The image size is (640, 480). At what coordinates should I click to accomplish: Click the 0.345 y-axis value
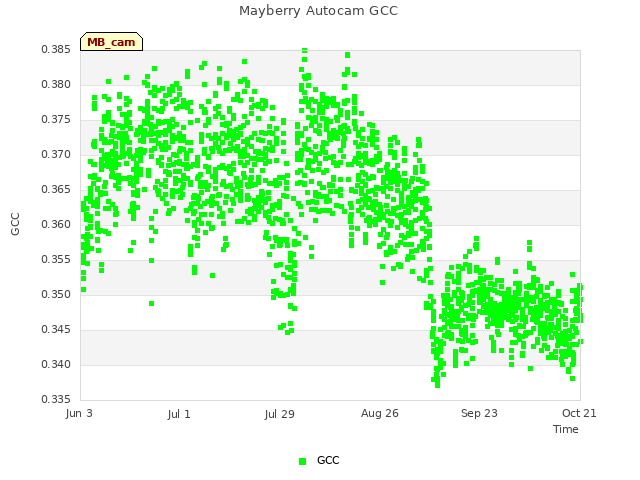point(56,329)
